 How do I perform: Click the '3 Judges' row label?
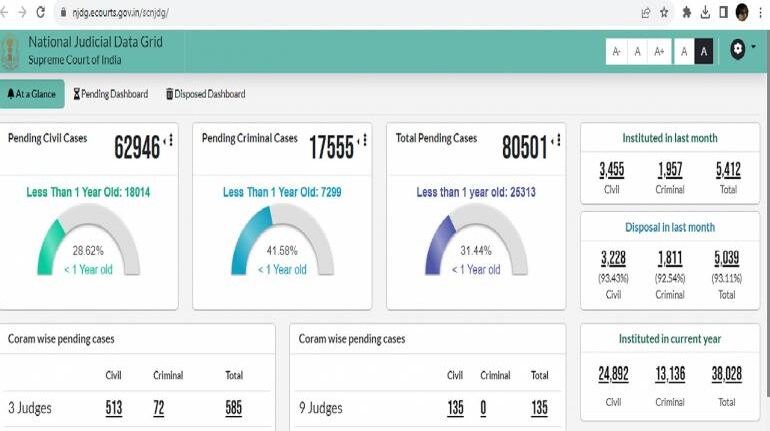(x=30, y=408)
